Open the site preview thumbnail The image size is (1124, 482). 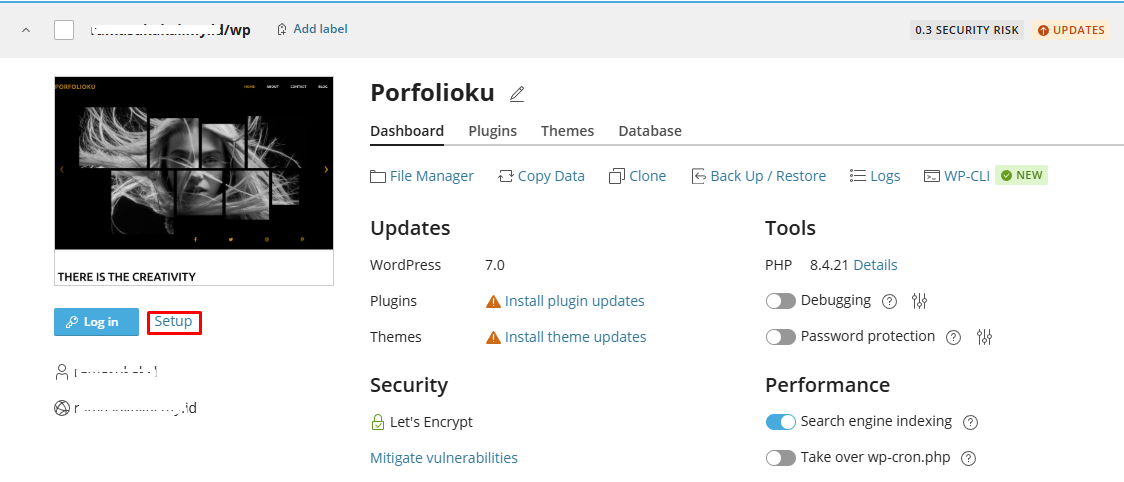(194, 181)
